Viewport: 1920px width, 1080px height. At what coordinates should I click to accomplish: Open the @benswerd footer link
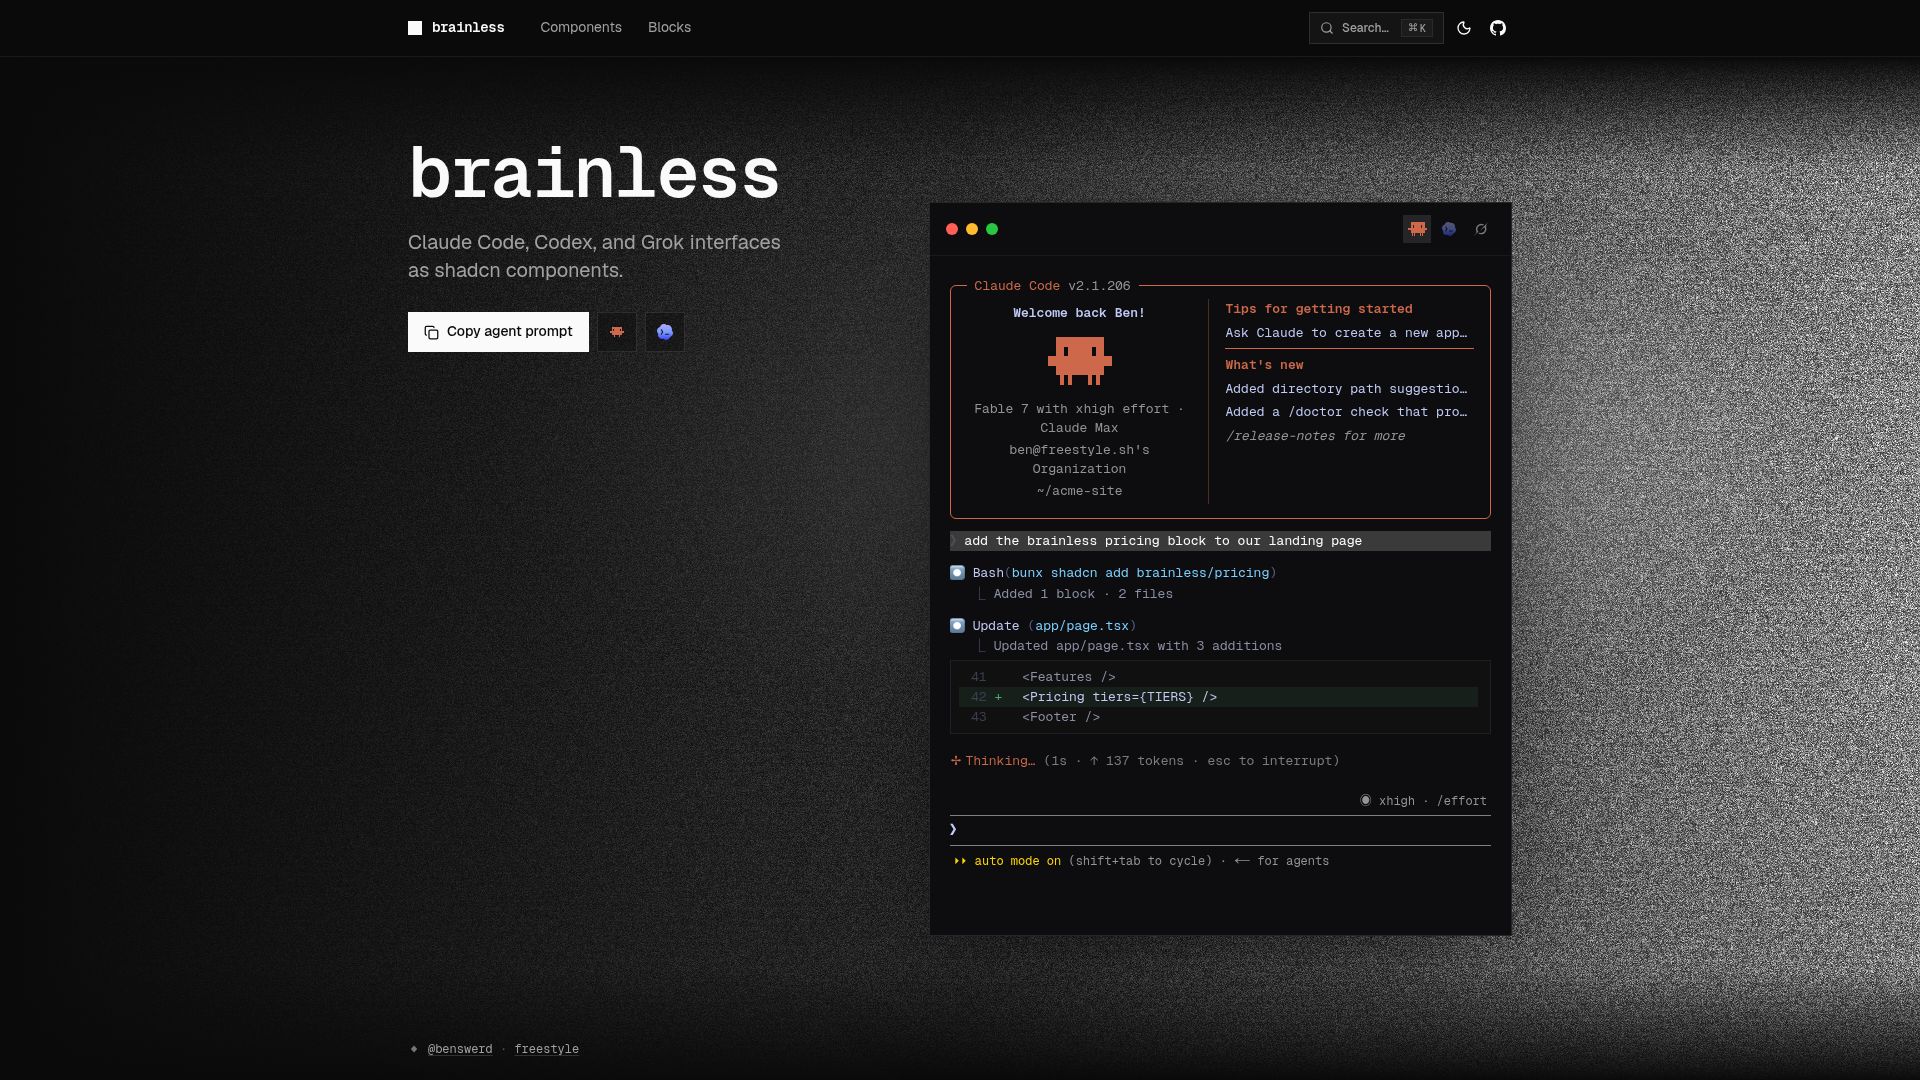(460, 1049)
